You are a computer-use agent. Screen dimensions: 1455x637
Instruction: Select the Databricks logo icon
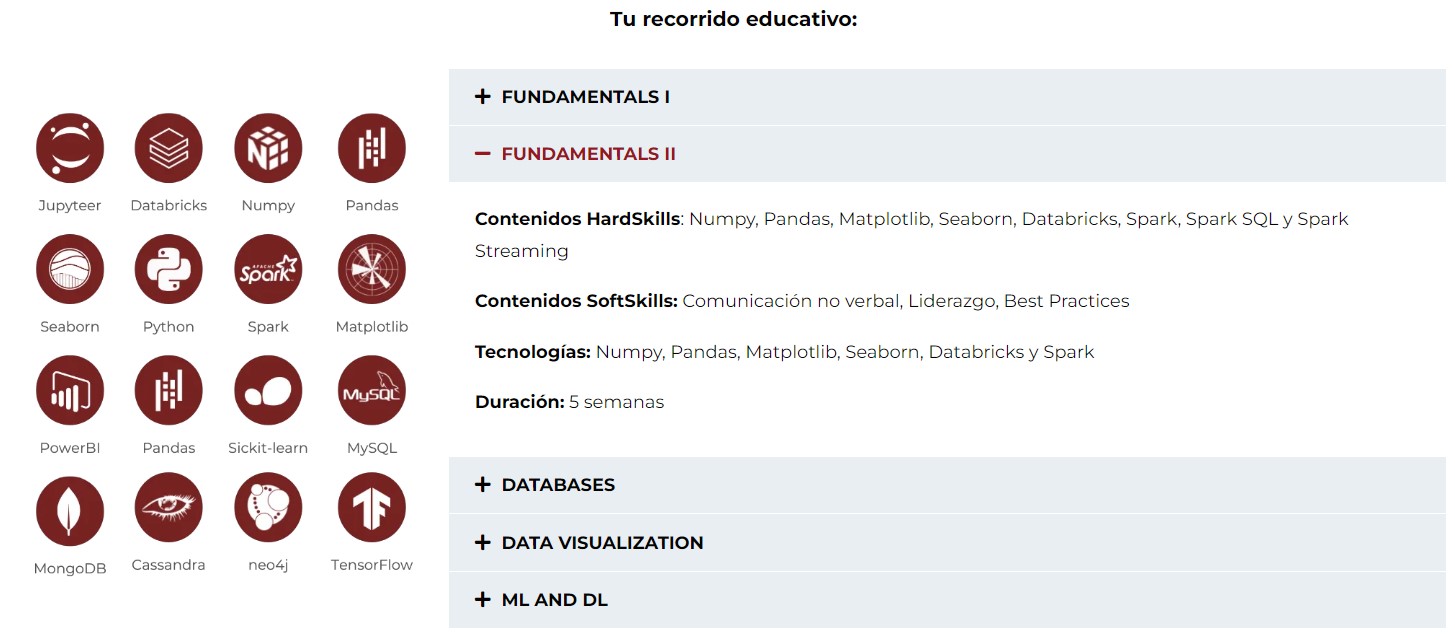tap(169, 148)
